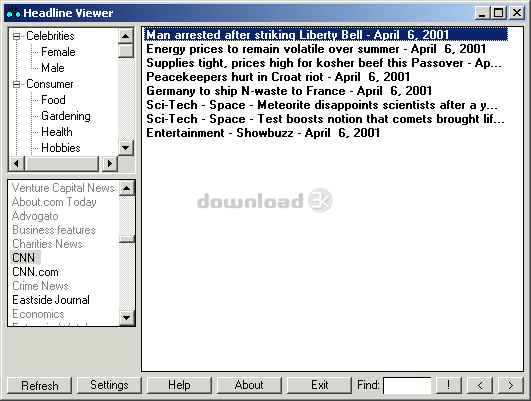Click the source list scroll-up arrow
Viewport: 531px width, 401px height.
[x=127, y=188]
